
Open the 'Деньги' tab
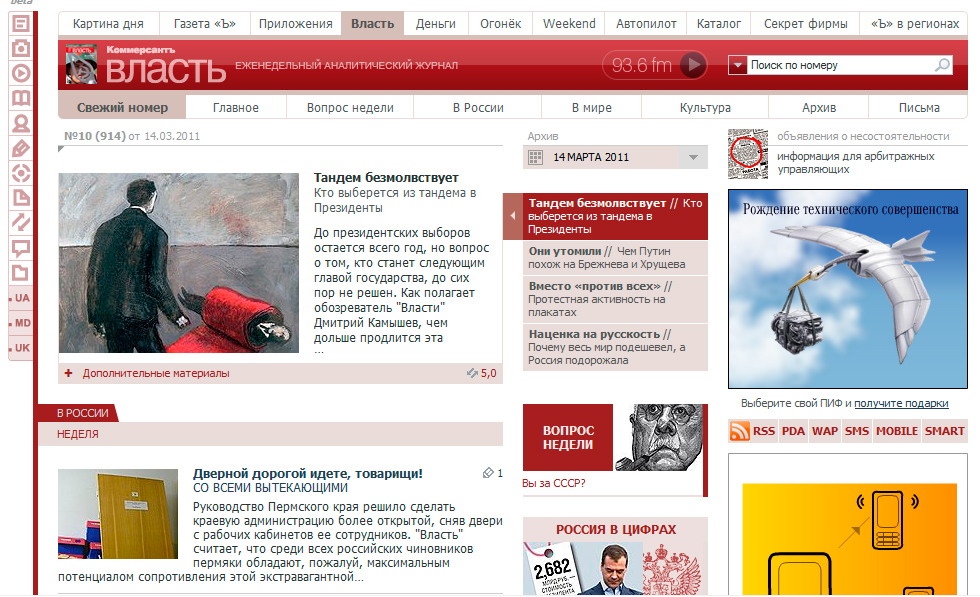pyautogui.click(x=436, y=24)
